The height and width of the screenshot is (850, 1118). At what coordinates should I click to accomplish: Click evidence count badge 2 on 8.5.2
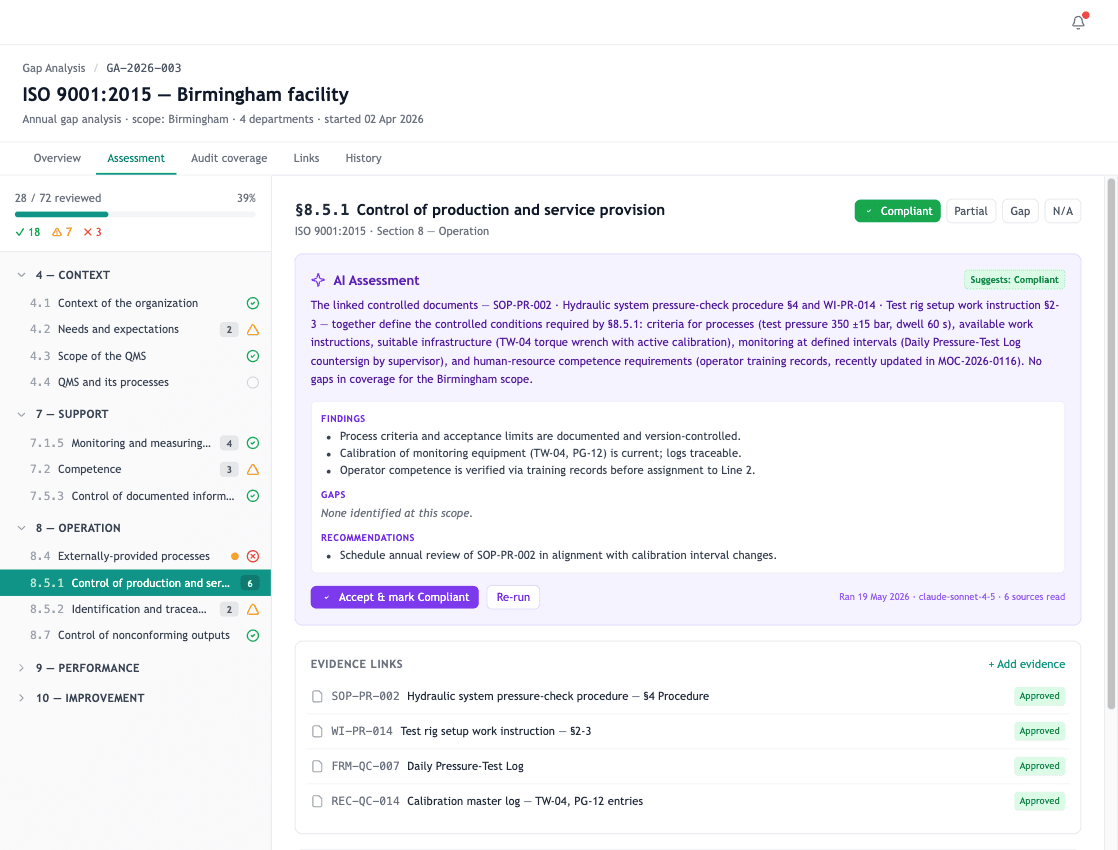tap(229, 609)
